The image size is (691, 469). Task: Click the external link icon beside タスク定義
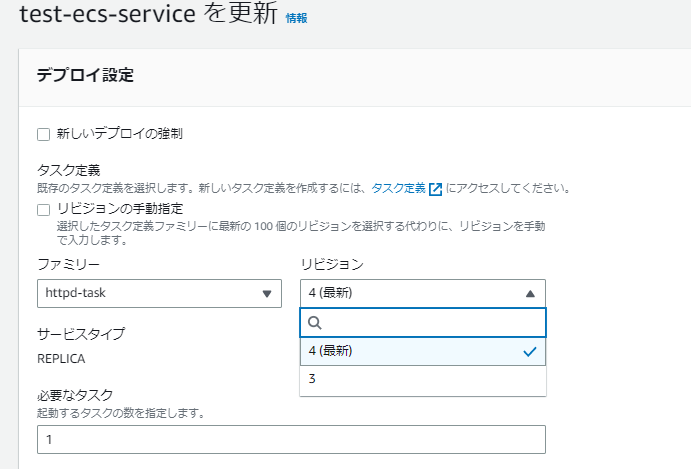tap(435, 189)
